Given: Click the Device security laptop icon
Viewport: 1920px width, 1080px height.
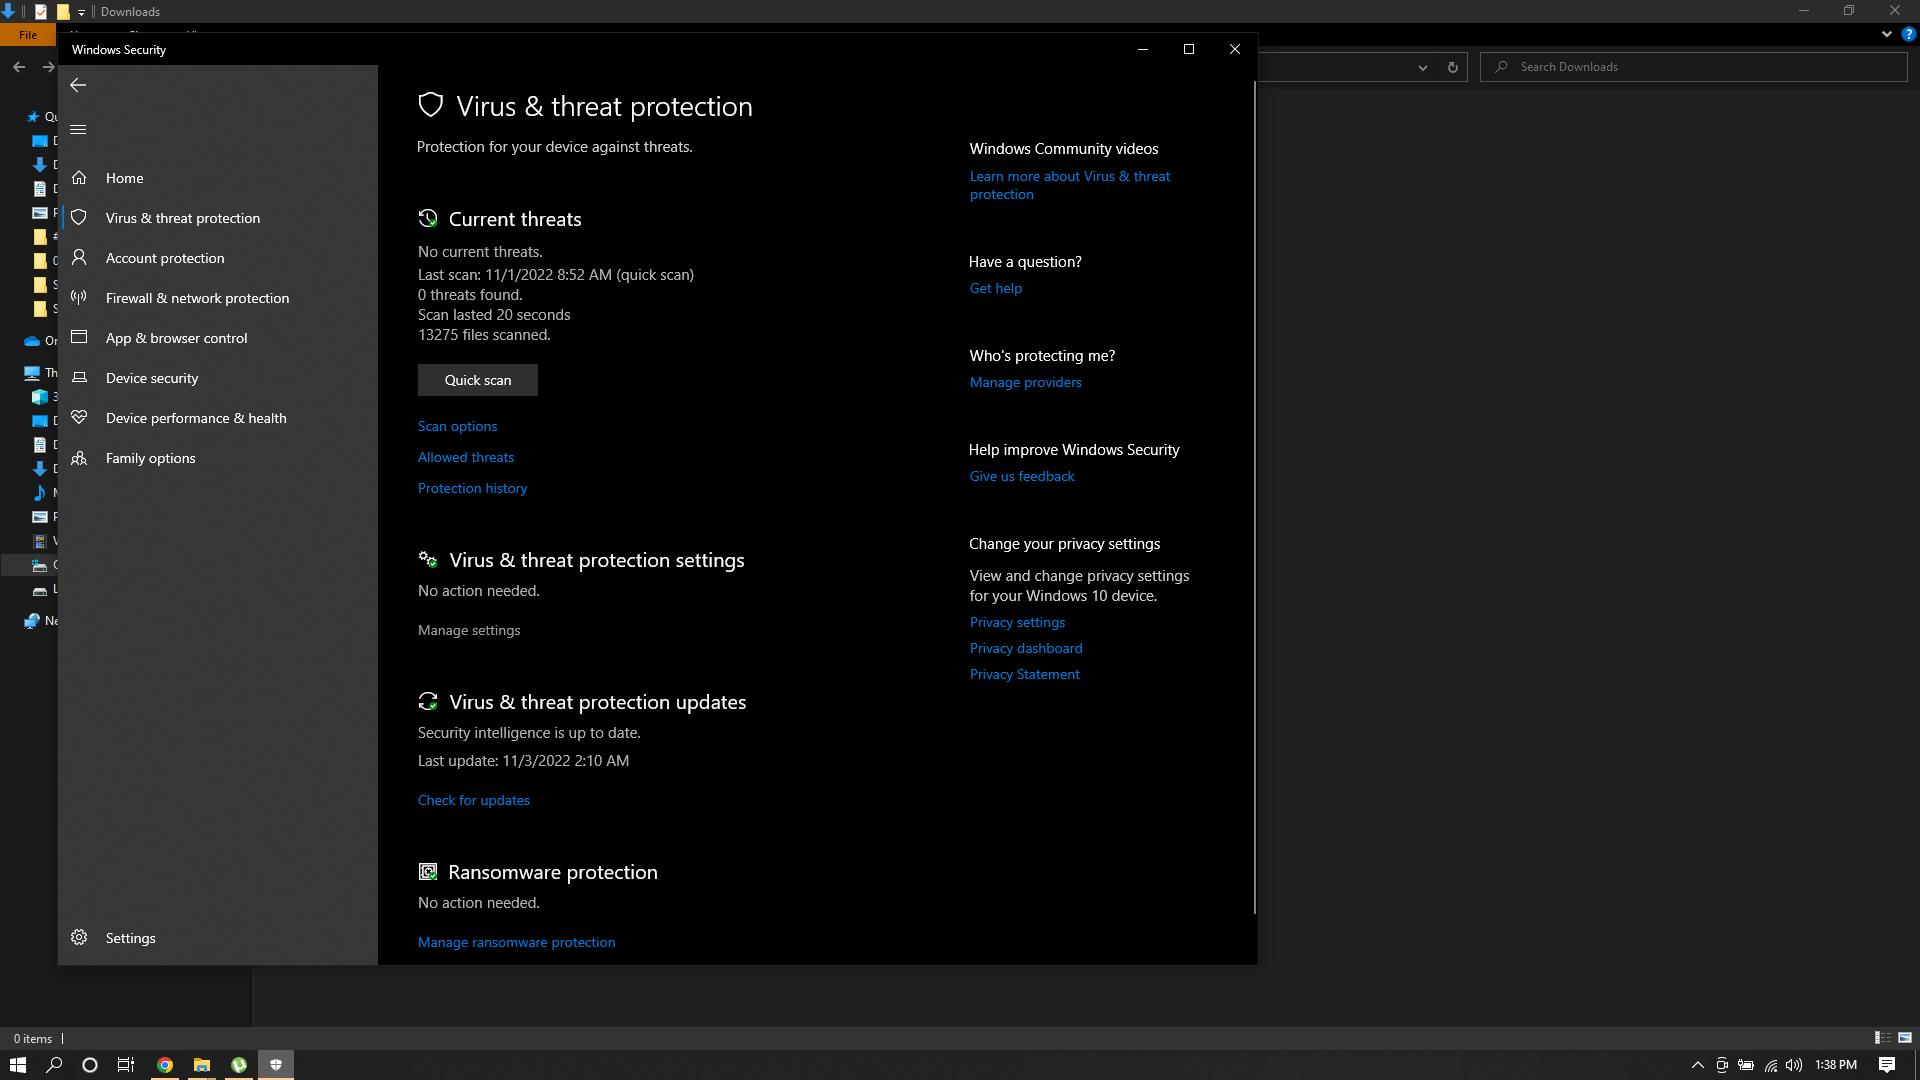Looking at the screenshot, I should click(79, 377).
